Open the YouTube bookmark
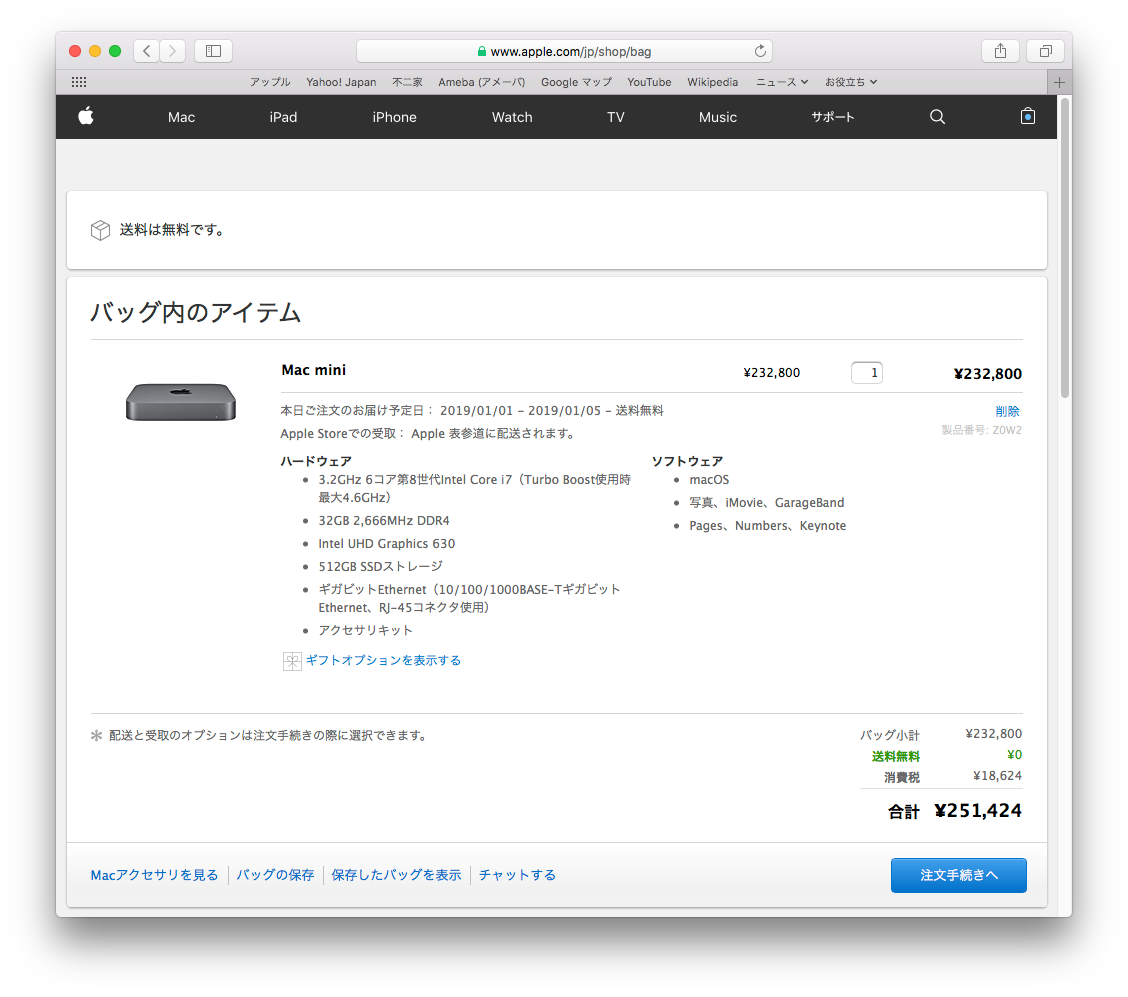 coord(649,82)
